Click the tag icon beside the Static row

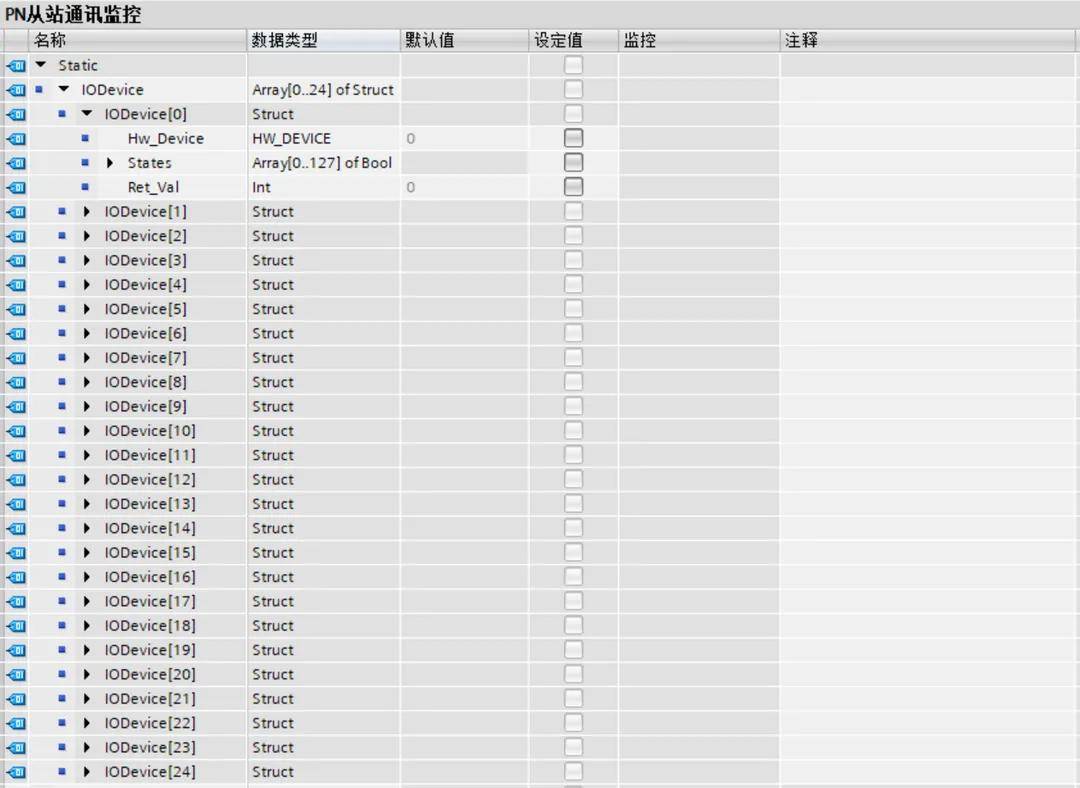click(16, 66)
